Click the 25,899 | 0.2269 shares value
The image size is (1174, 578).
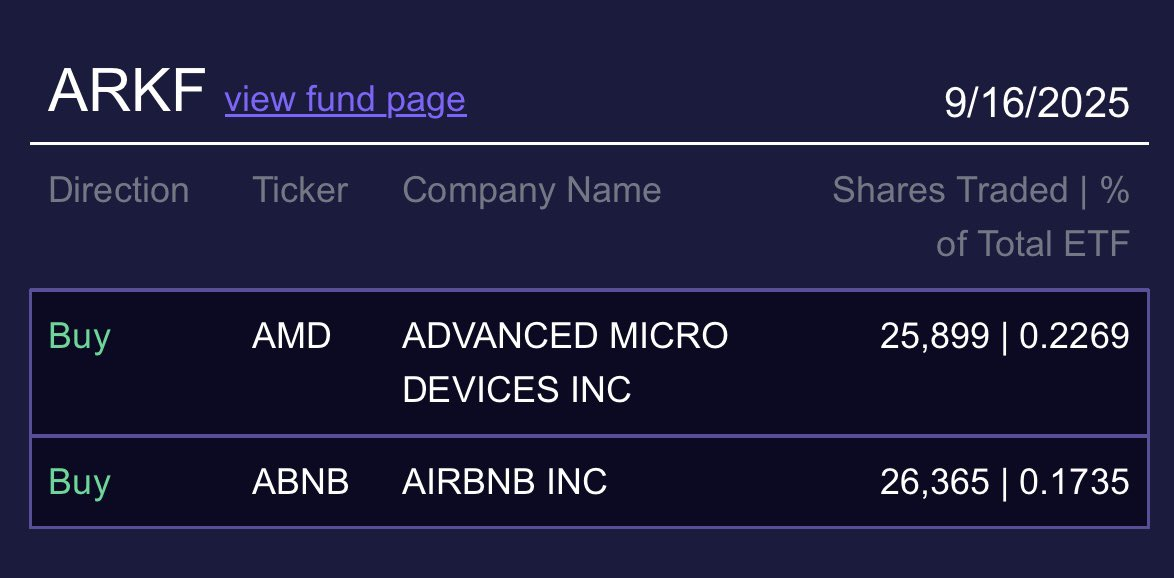point(1004,336)
